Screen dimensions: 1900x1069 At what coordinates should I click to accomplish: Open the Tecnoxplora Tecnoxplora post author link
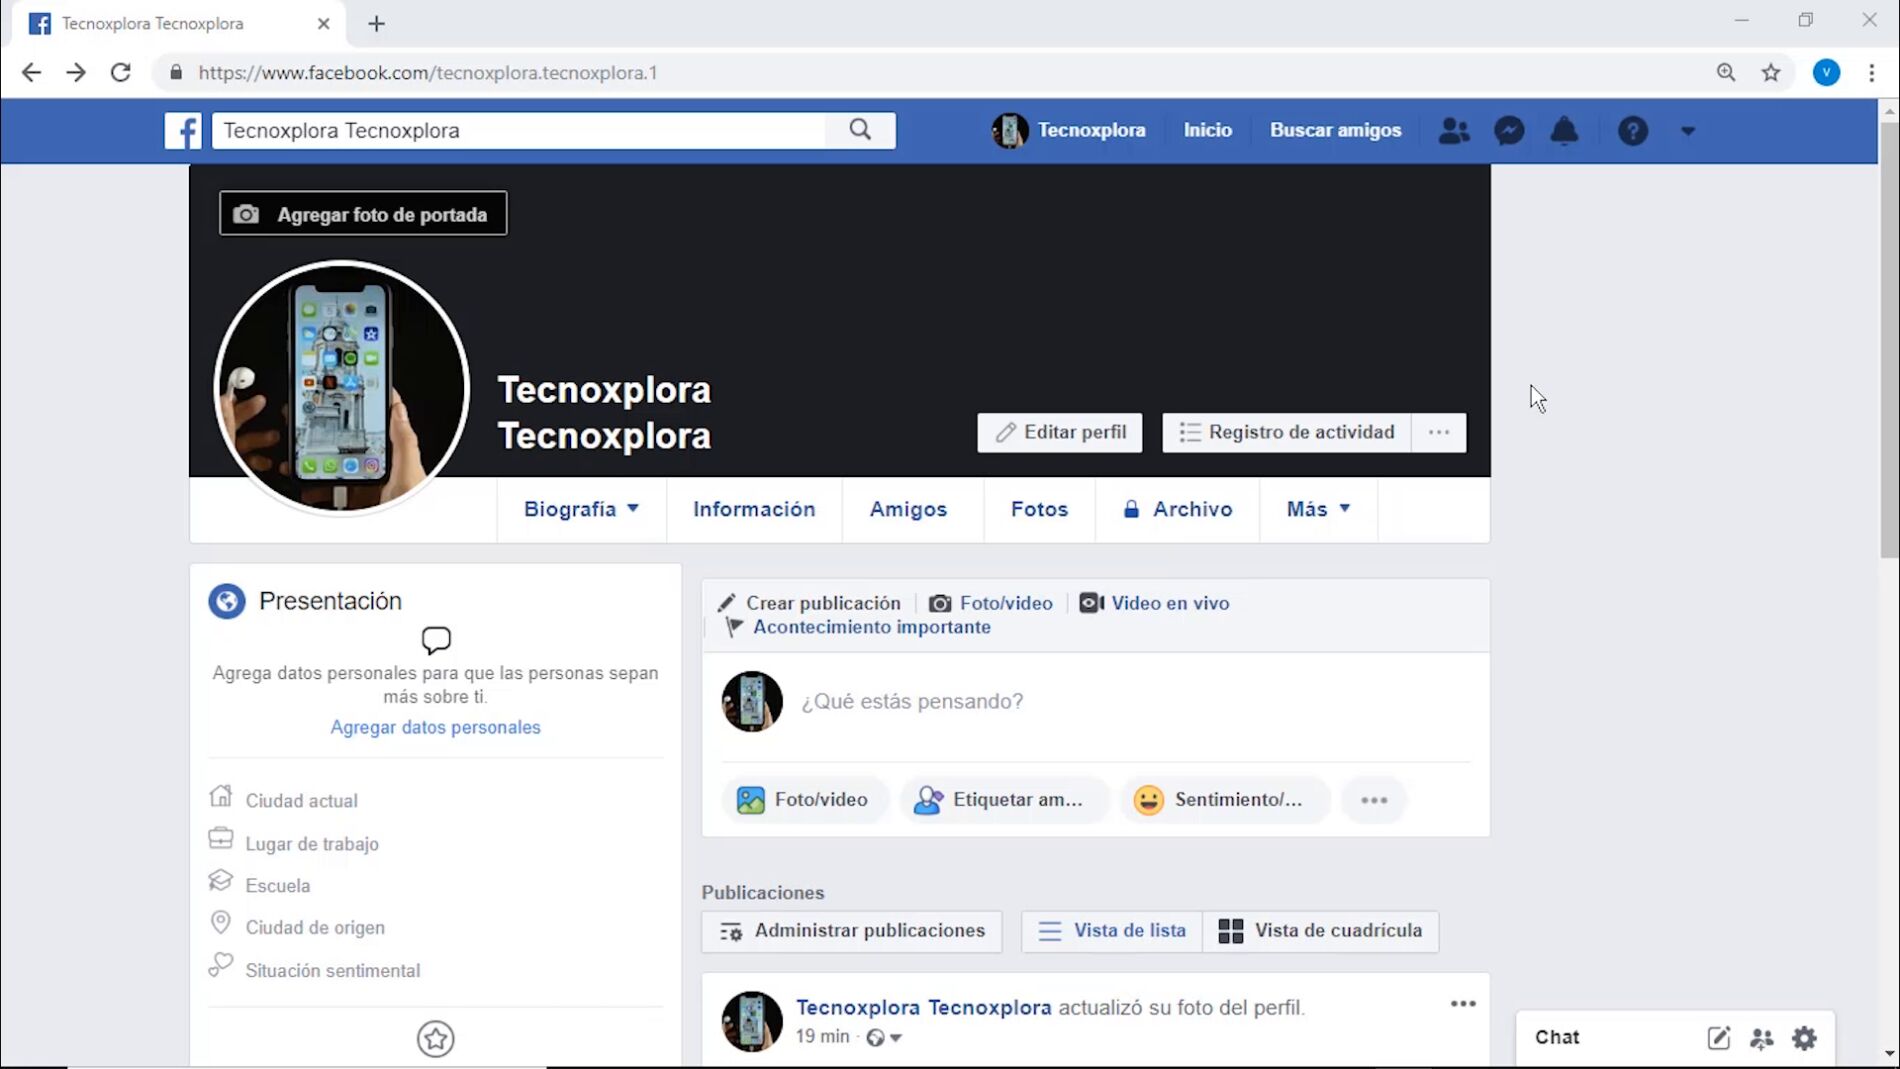point(923,1007)
